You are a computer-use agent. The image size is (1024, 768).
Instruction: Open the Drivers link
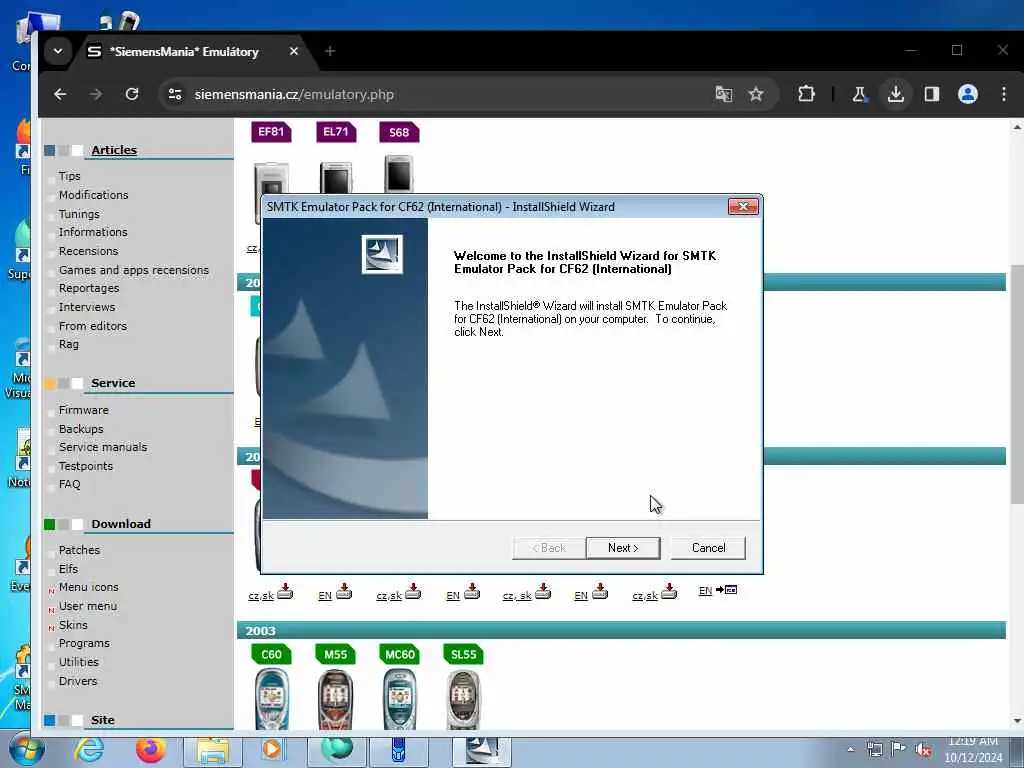click(x=78, y=681)
